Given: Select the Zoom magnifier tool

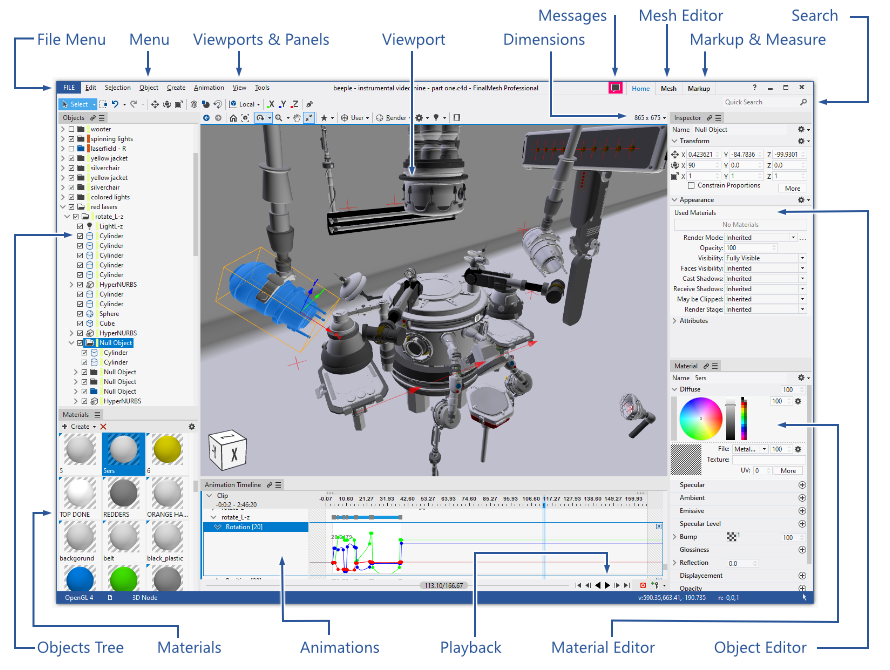Looking at the screenshot, I should (279, 118).
